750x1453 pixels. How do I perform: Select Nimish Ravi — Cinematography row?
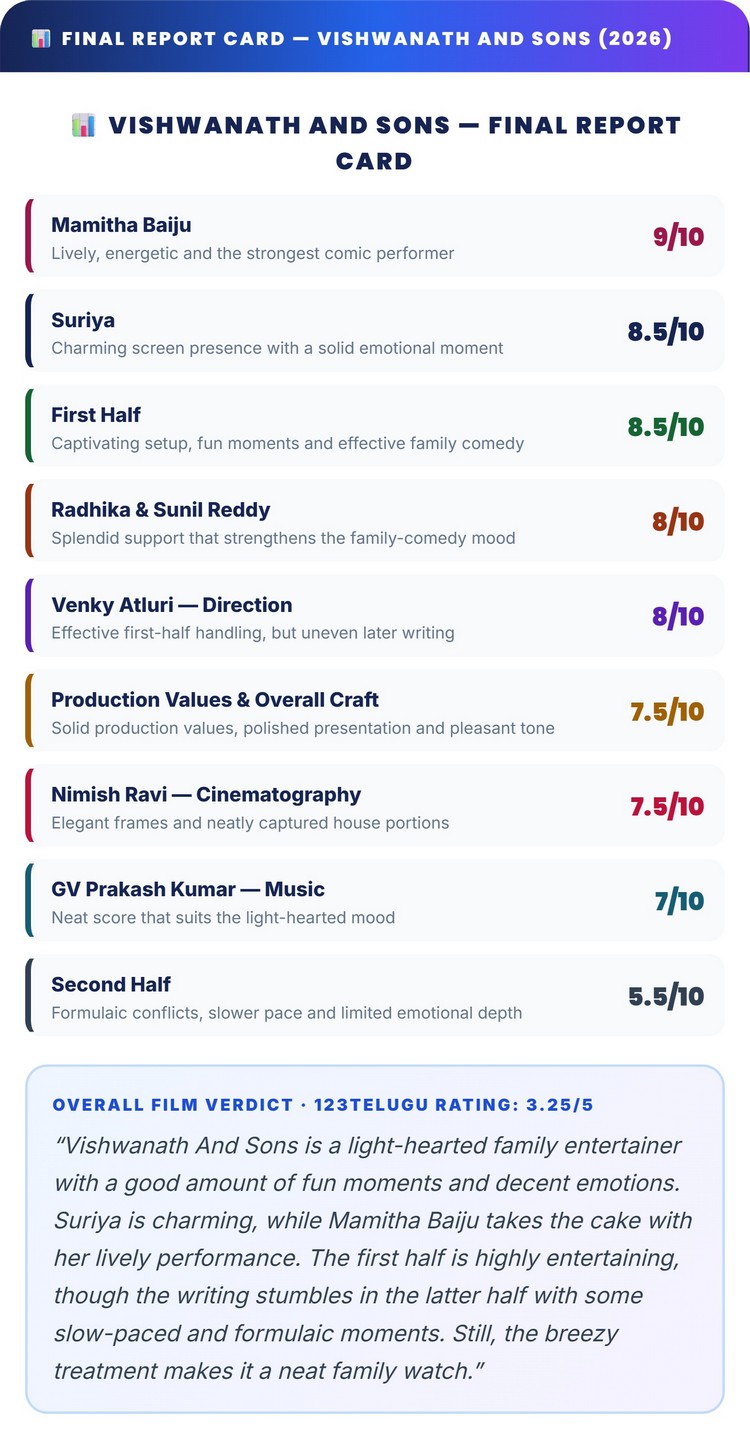375,806
